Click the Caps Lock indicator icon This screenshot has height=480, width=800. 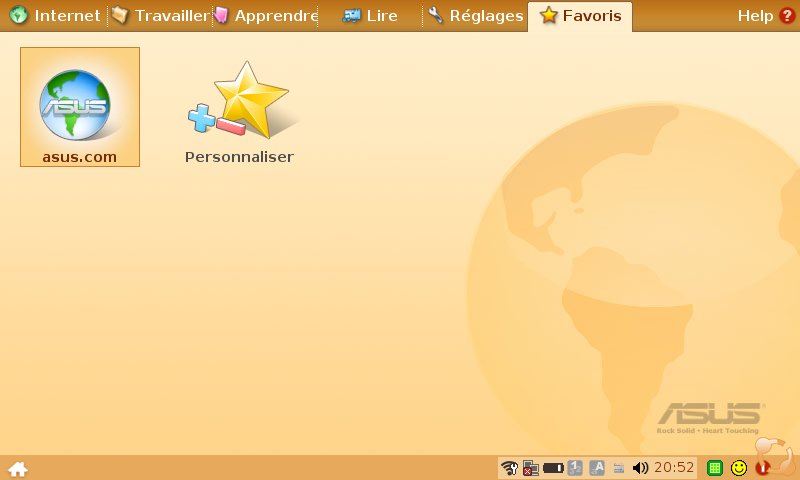[x=597, y=468]
